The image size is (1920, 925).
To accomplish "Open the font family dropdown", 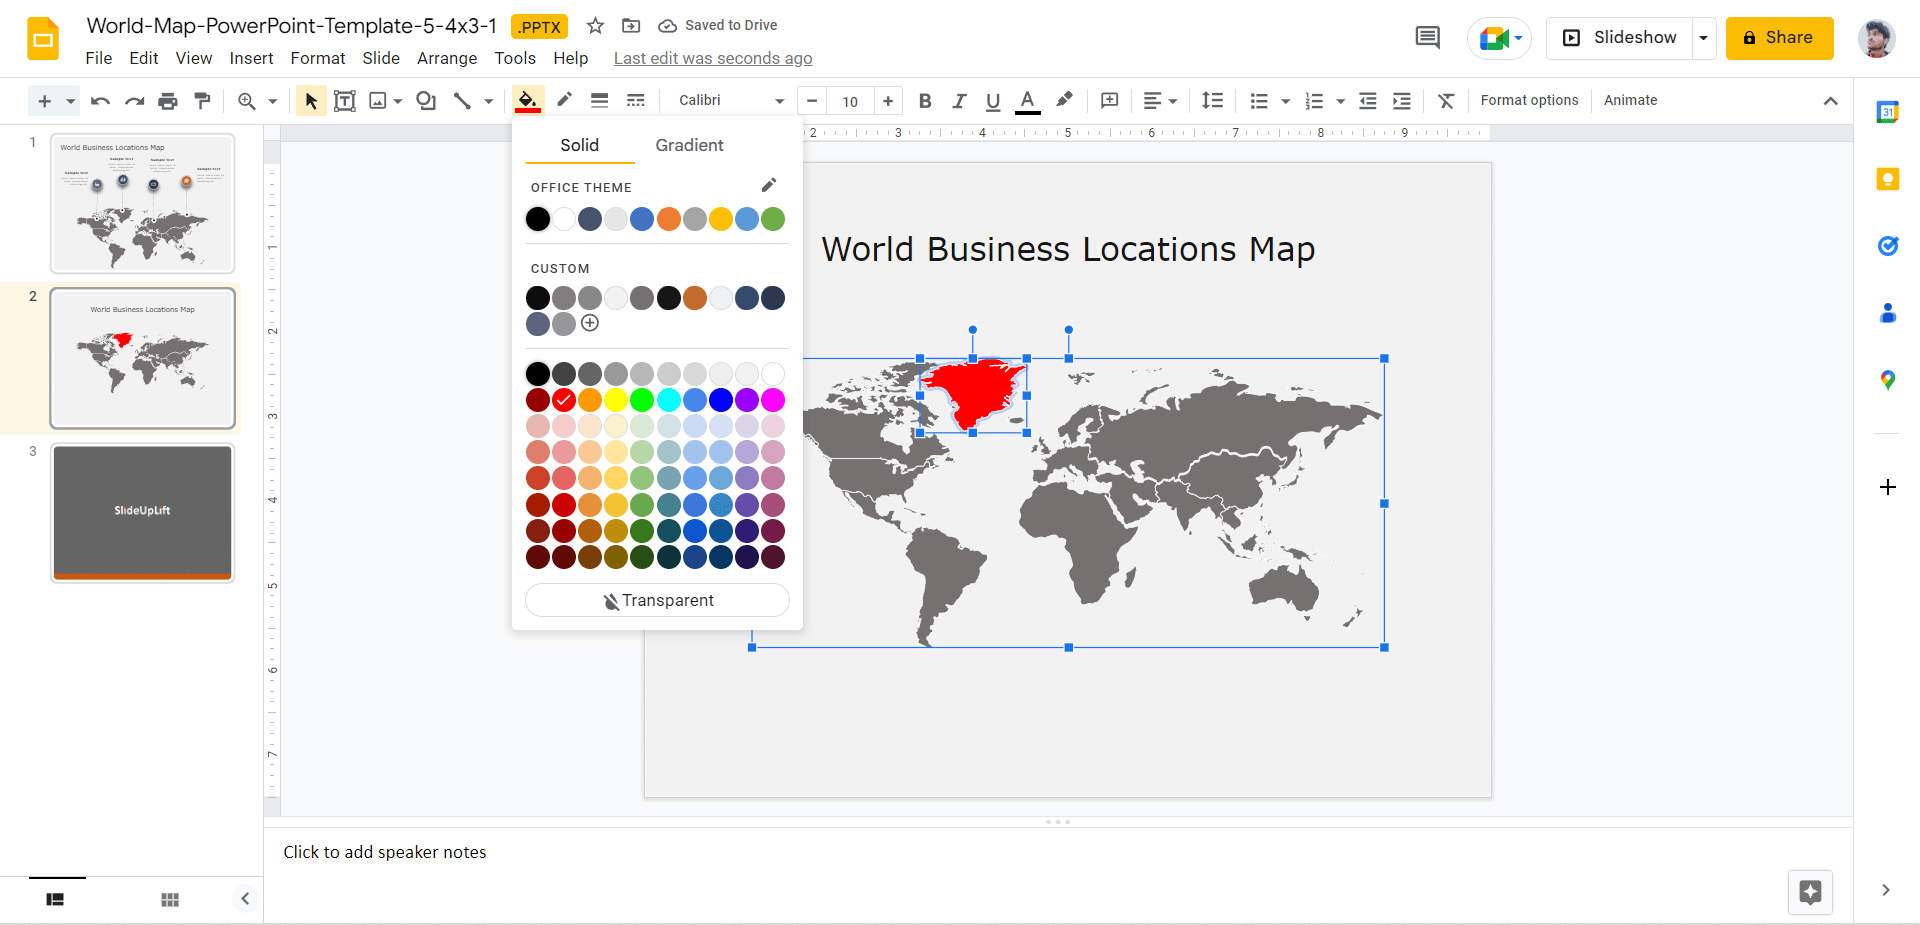I will point(728,100).
